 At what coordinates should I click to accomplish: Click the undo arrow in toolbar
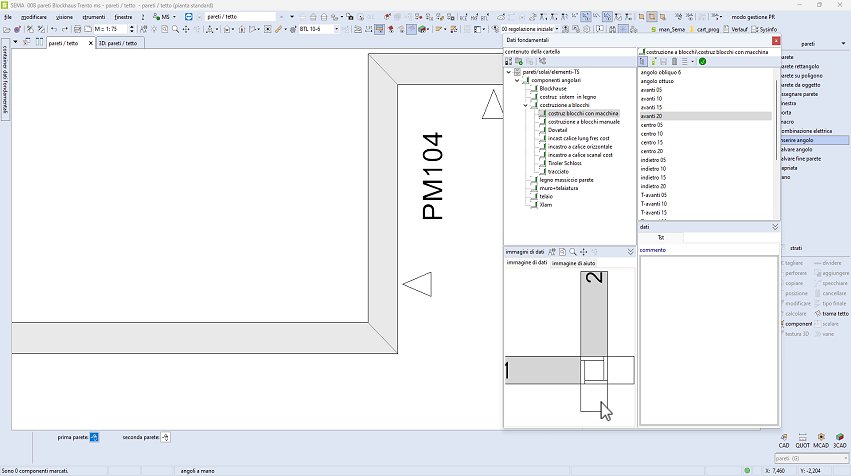53,30
